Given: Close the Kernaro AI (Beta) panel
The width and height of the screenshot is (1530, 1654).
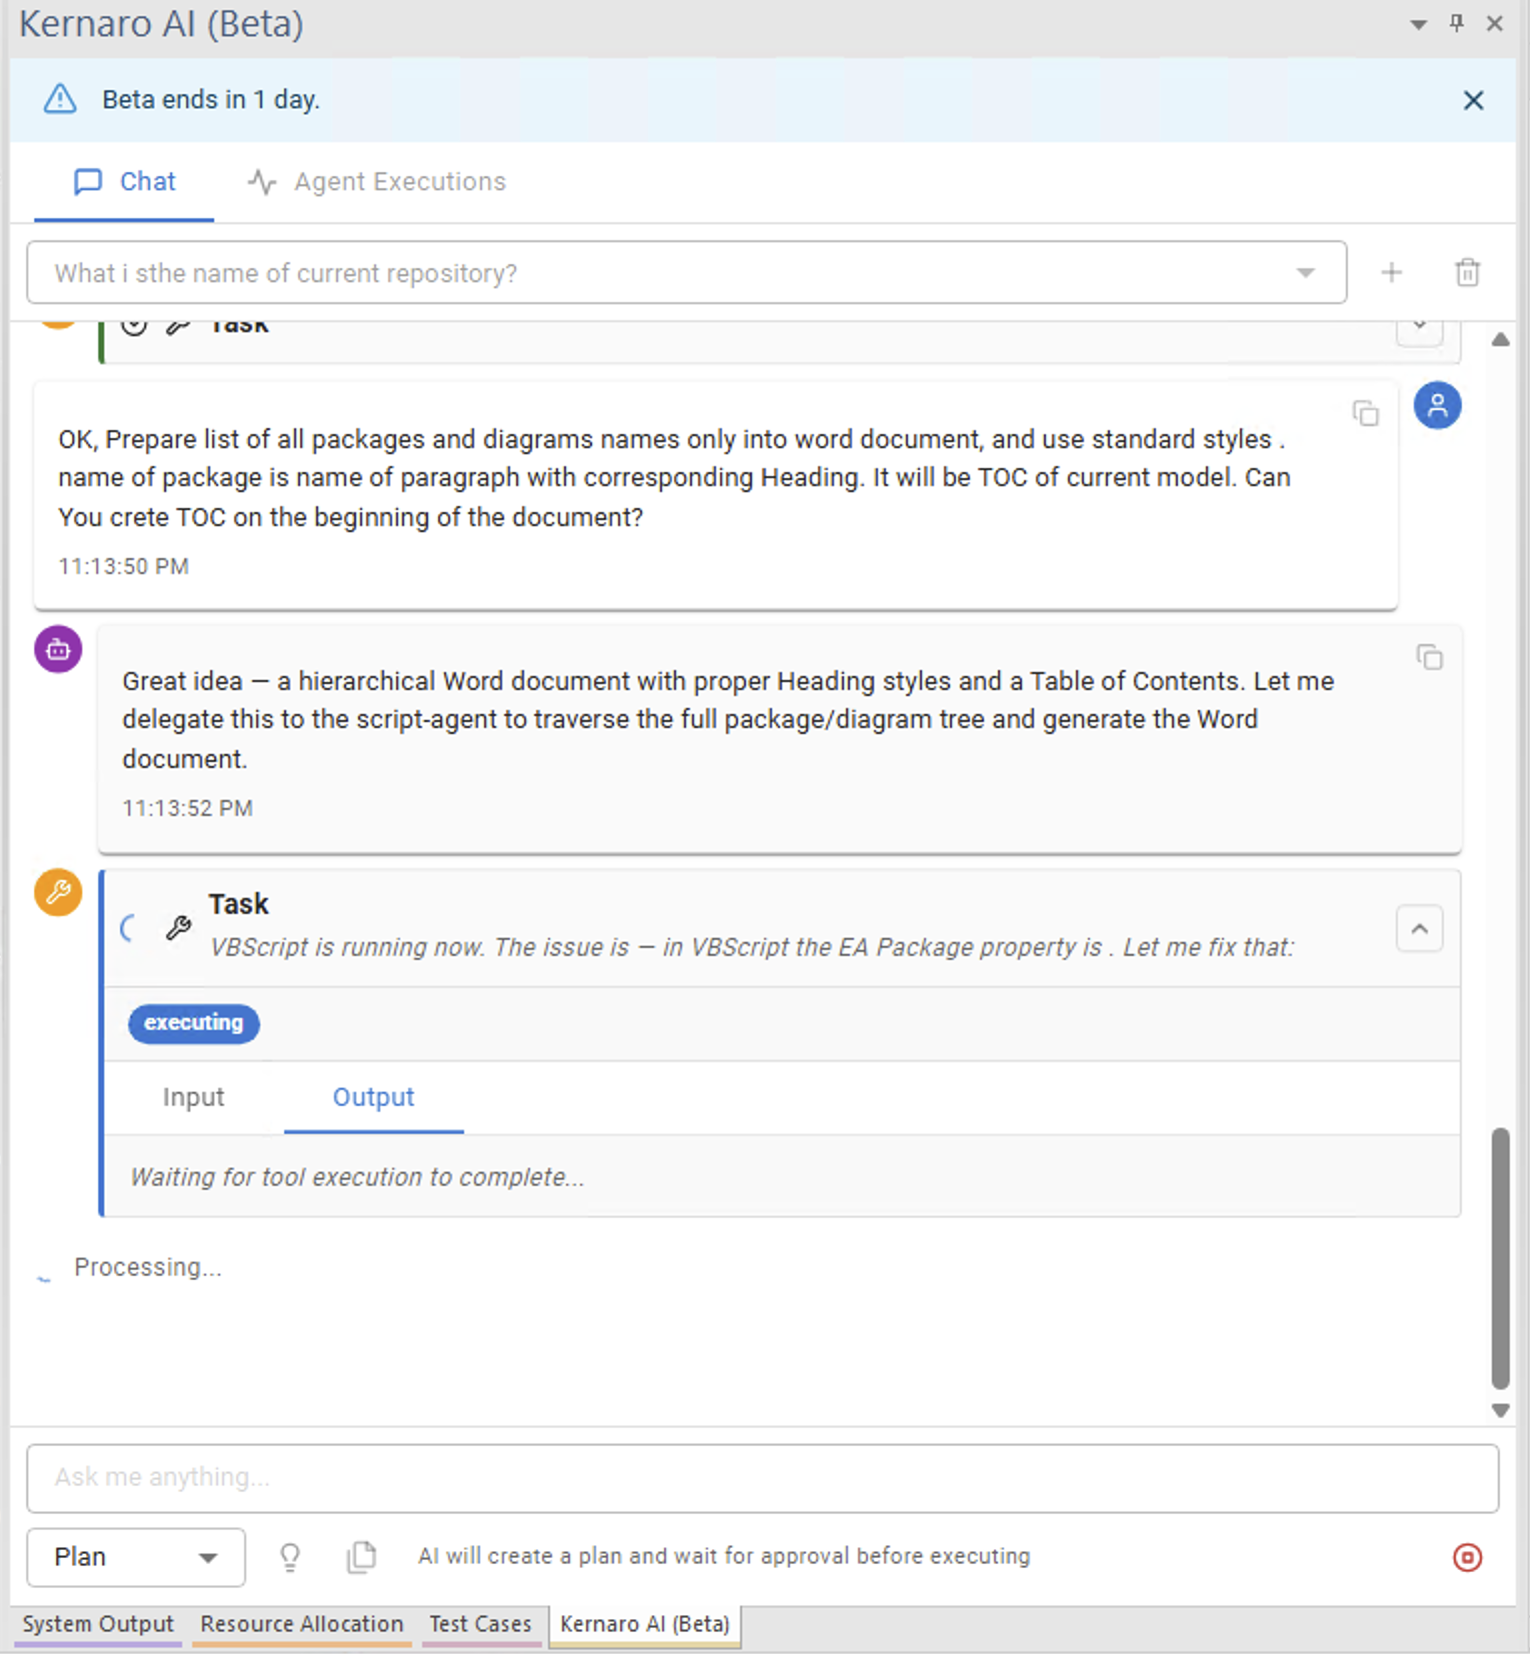Looking at the screenshot, I should 1495,23.
